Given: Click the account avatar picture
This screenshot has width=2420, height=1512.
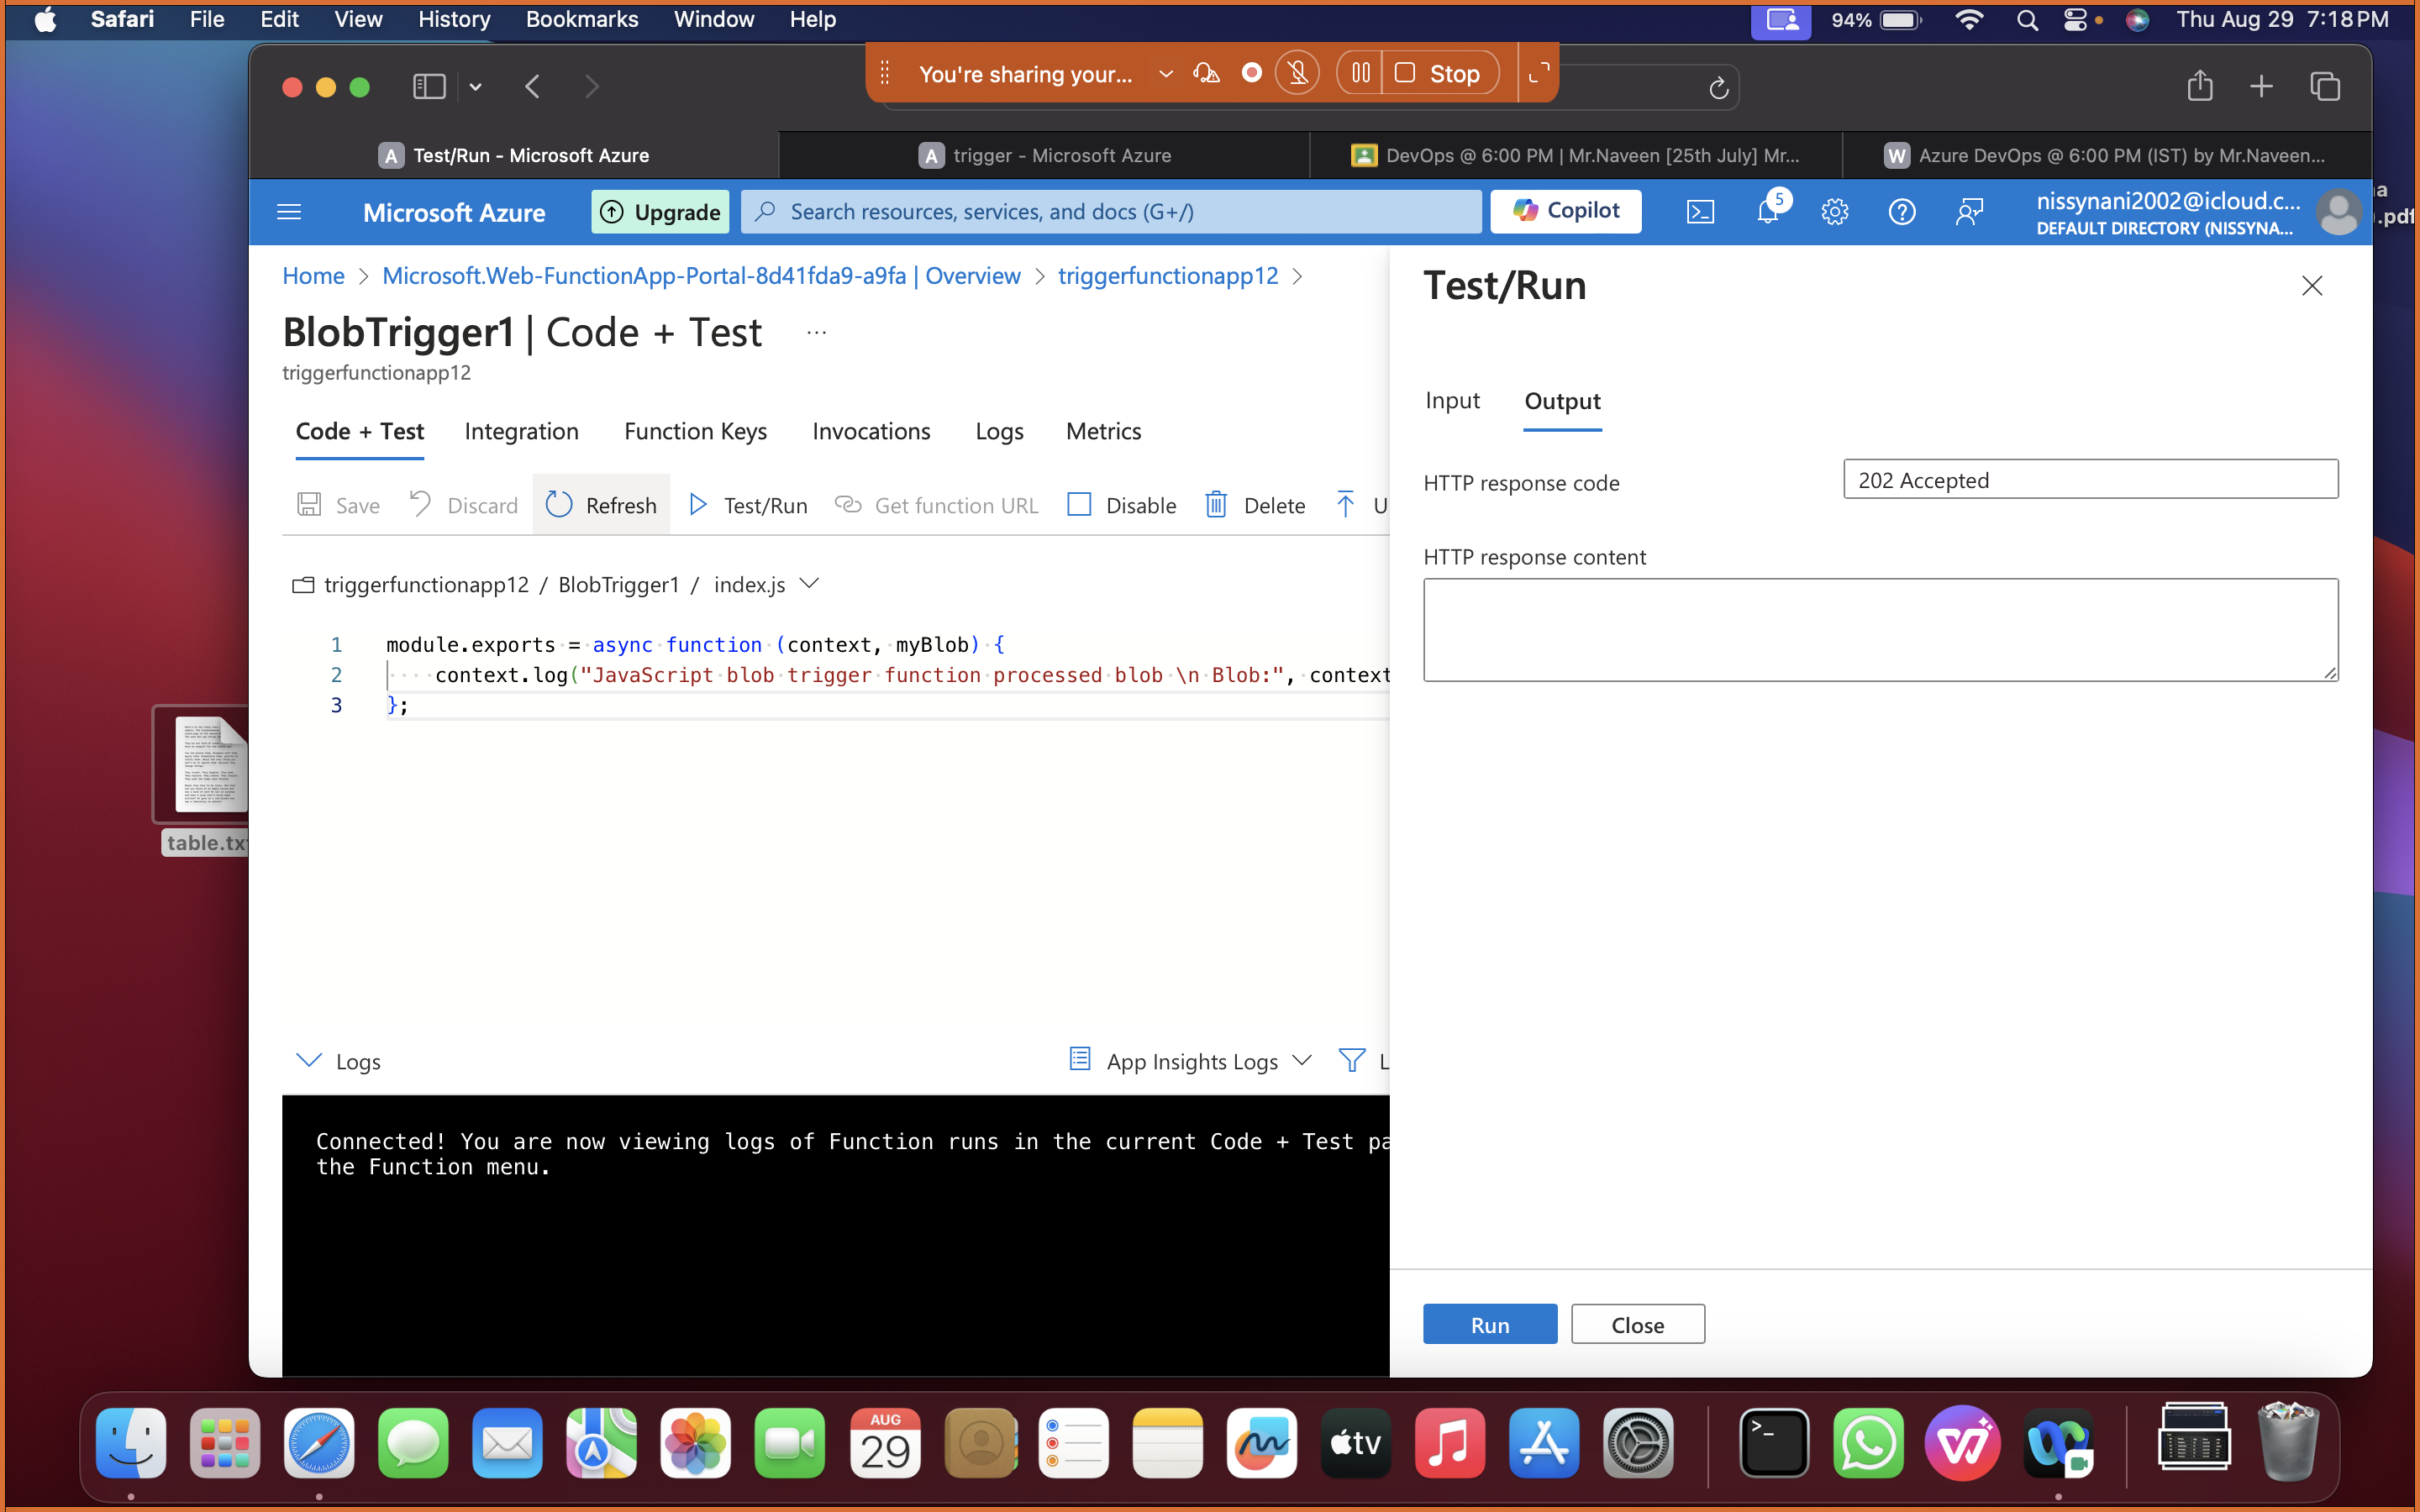Looking at the screenshot, I should coord(2338,212).
